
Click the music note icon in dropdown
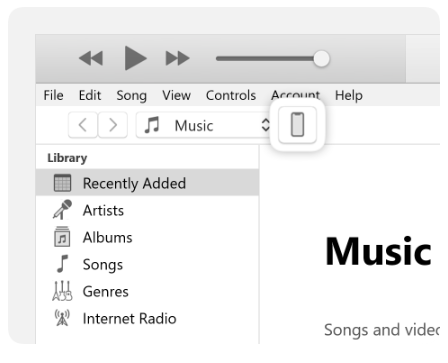point(152,125)
